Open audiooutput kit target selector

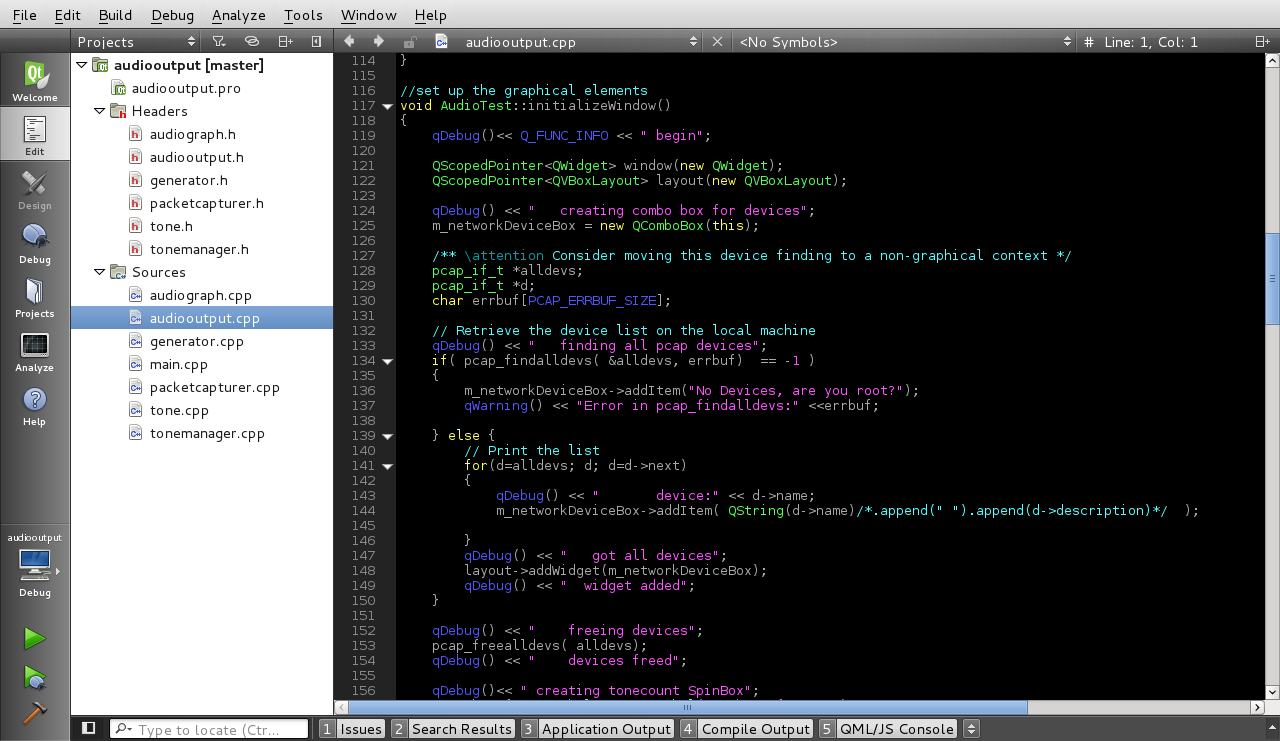35,565
